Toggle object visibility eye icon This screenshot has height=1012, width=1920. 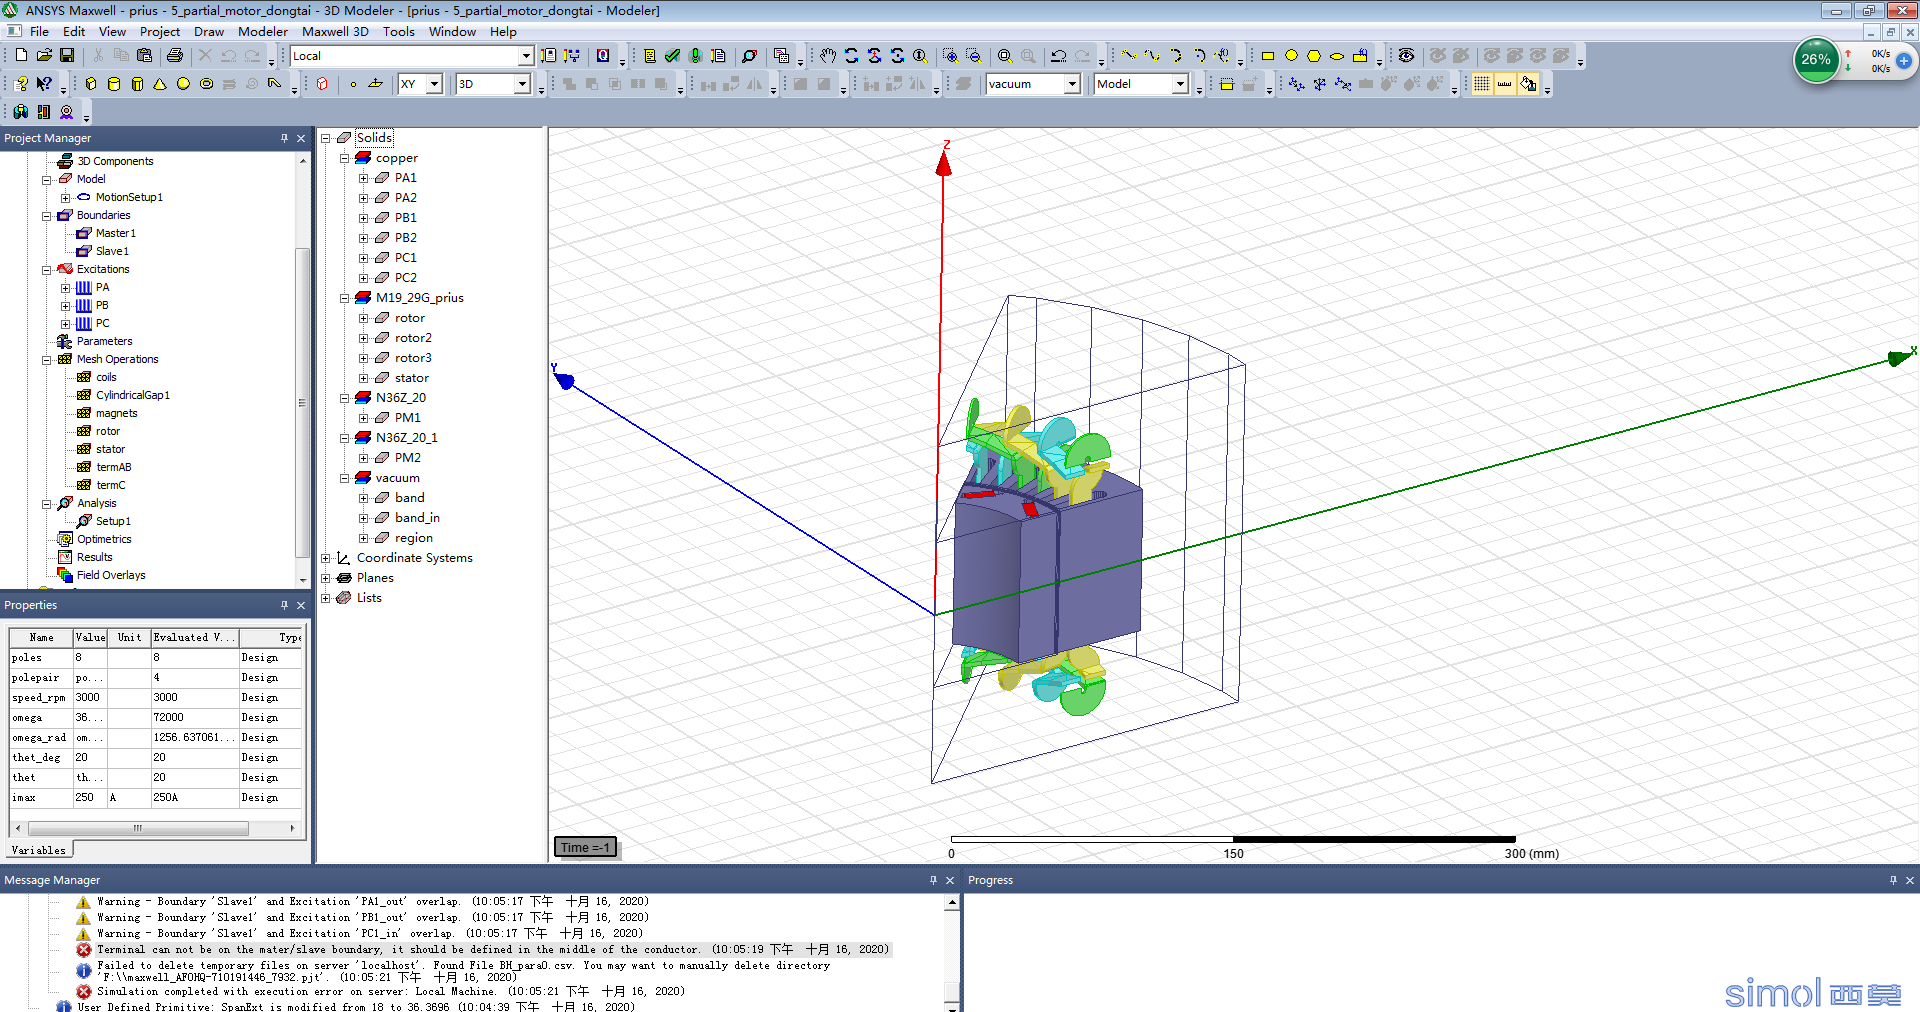[1406, 56]
